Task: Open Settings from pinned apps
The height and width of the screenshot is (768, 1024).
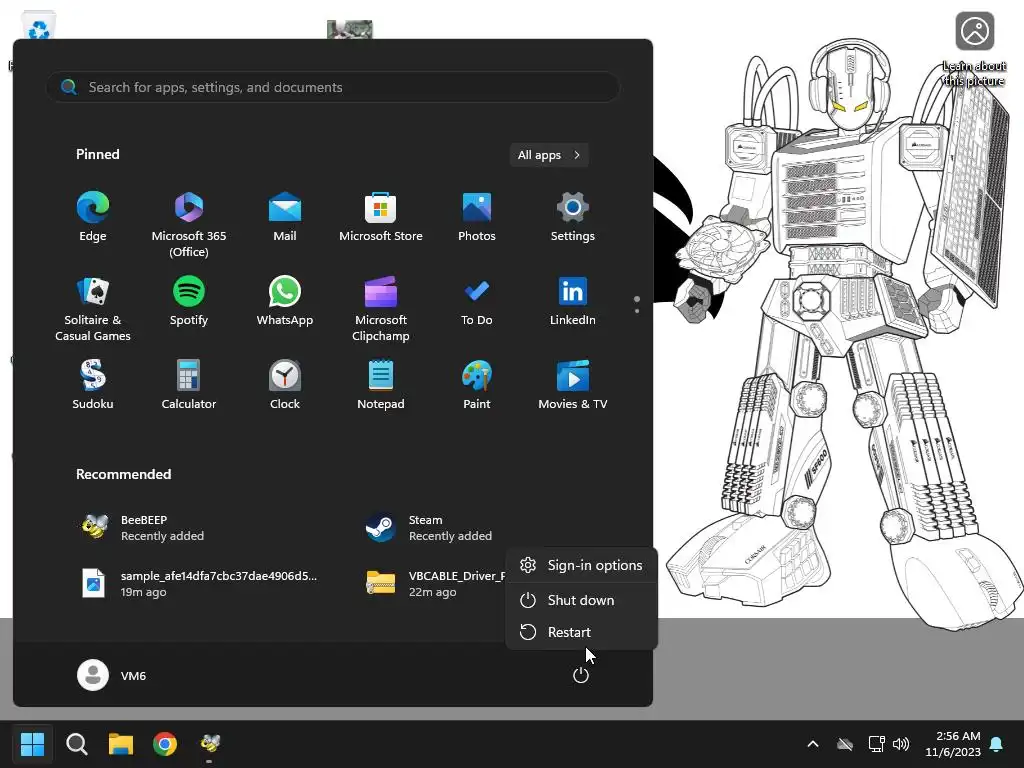Action: click(573, 217)
